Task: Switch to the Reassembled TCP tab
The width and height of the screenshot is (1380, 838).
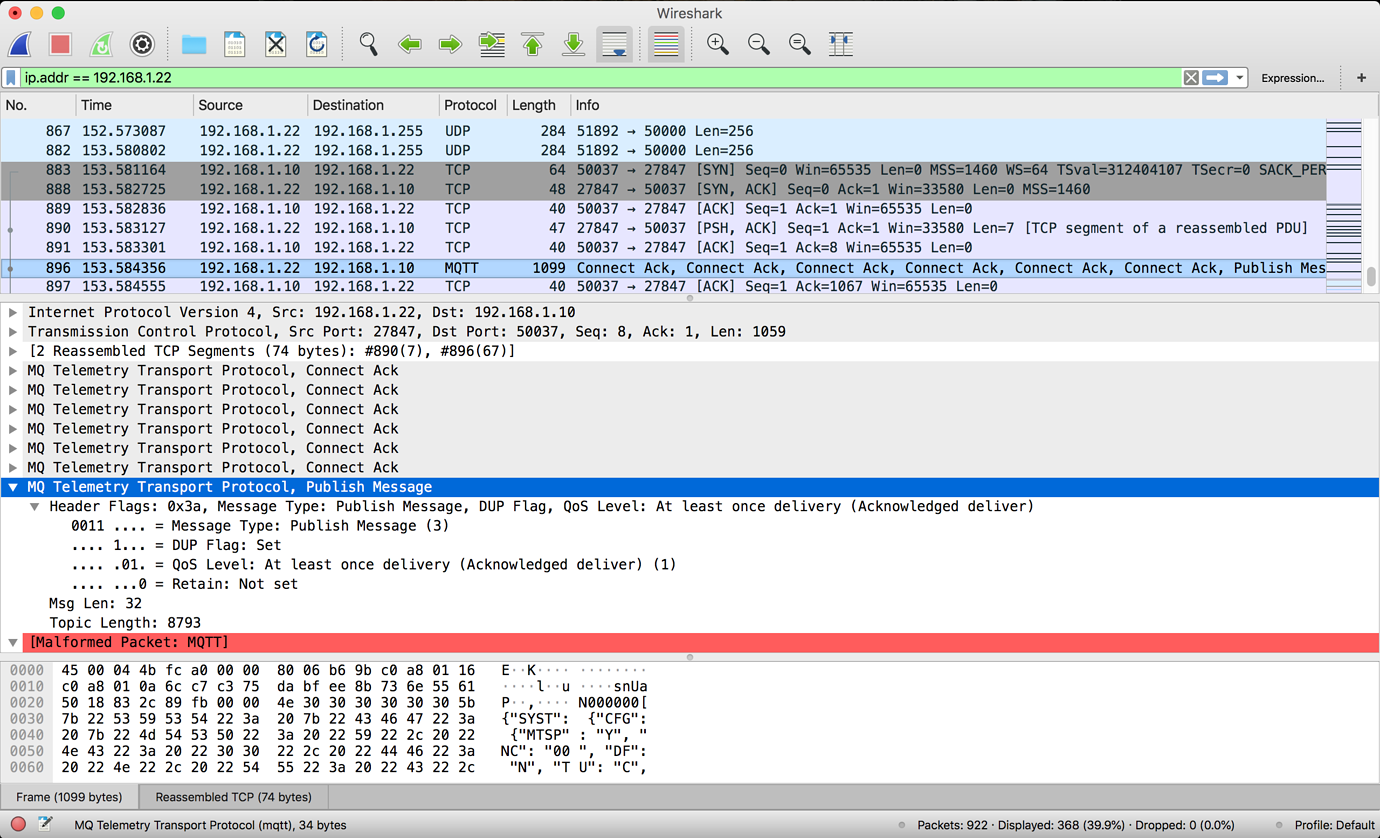Action: 232,796
